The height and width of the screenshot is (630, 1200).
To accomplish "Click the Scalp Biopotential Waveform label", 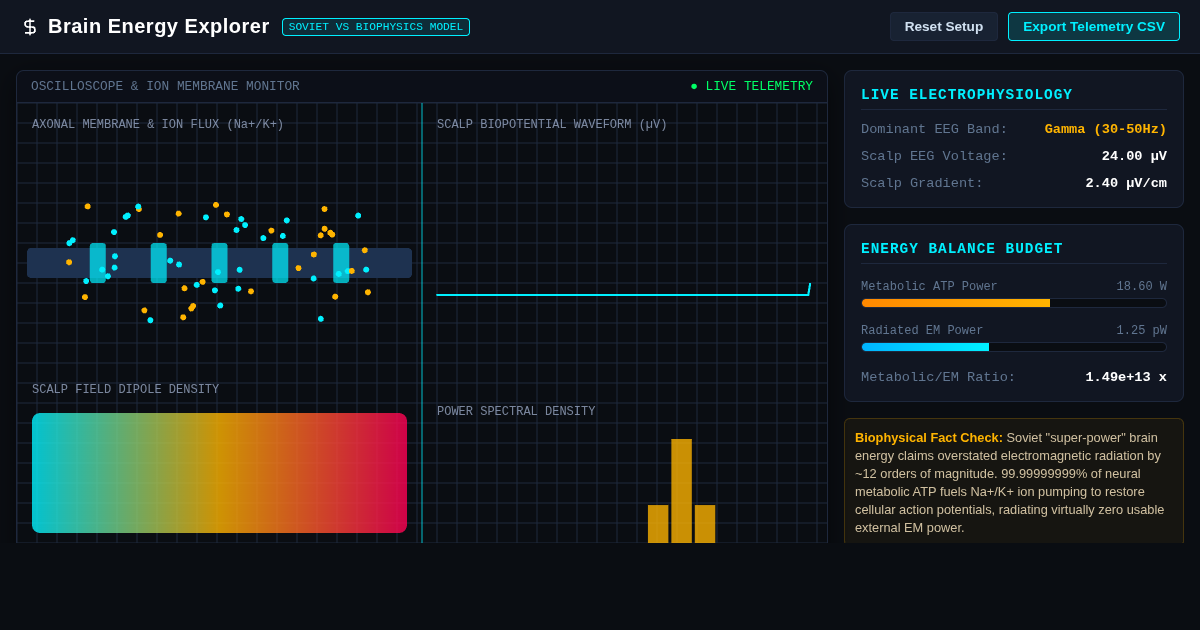I will (552, 125).
